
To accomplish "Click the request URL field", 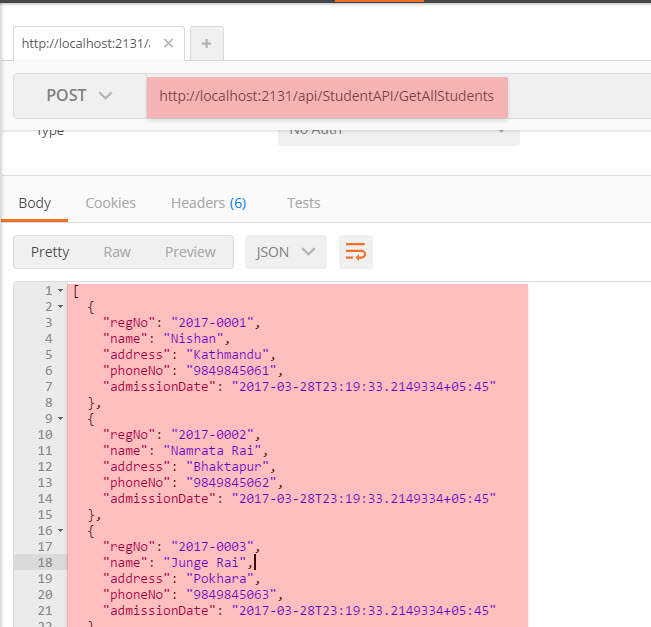I will pos(327,97).
